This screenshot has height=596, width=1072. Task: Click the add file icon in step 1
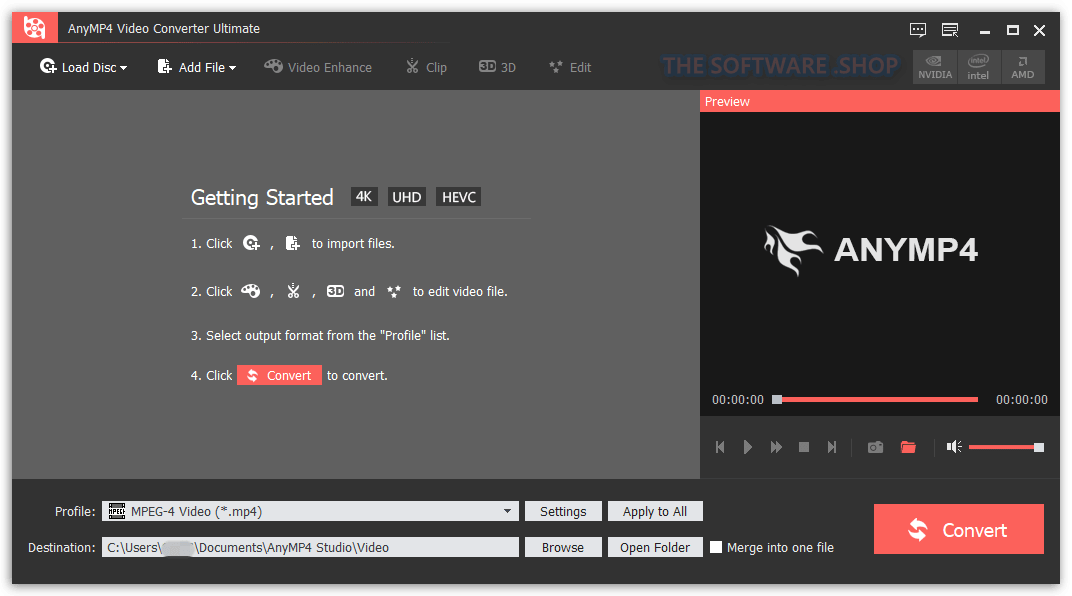point(293,243)
